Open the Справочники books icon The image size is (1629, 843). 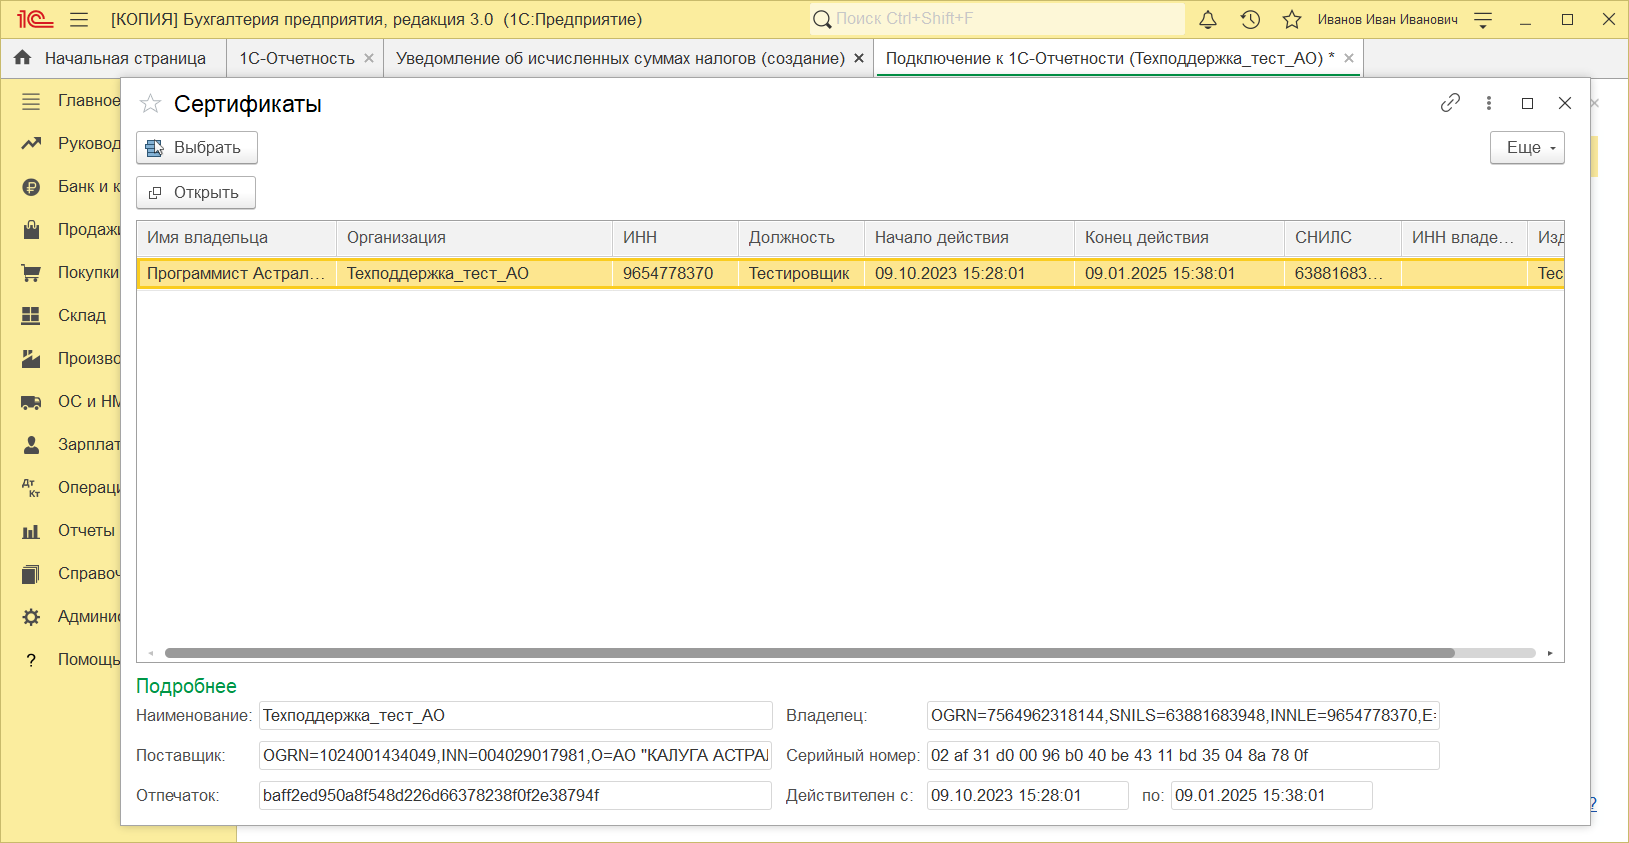[31, 574]
